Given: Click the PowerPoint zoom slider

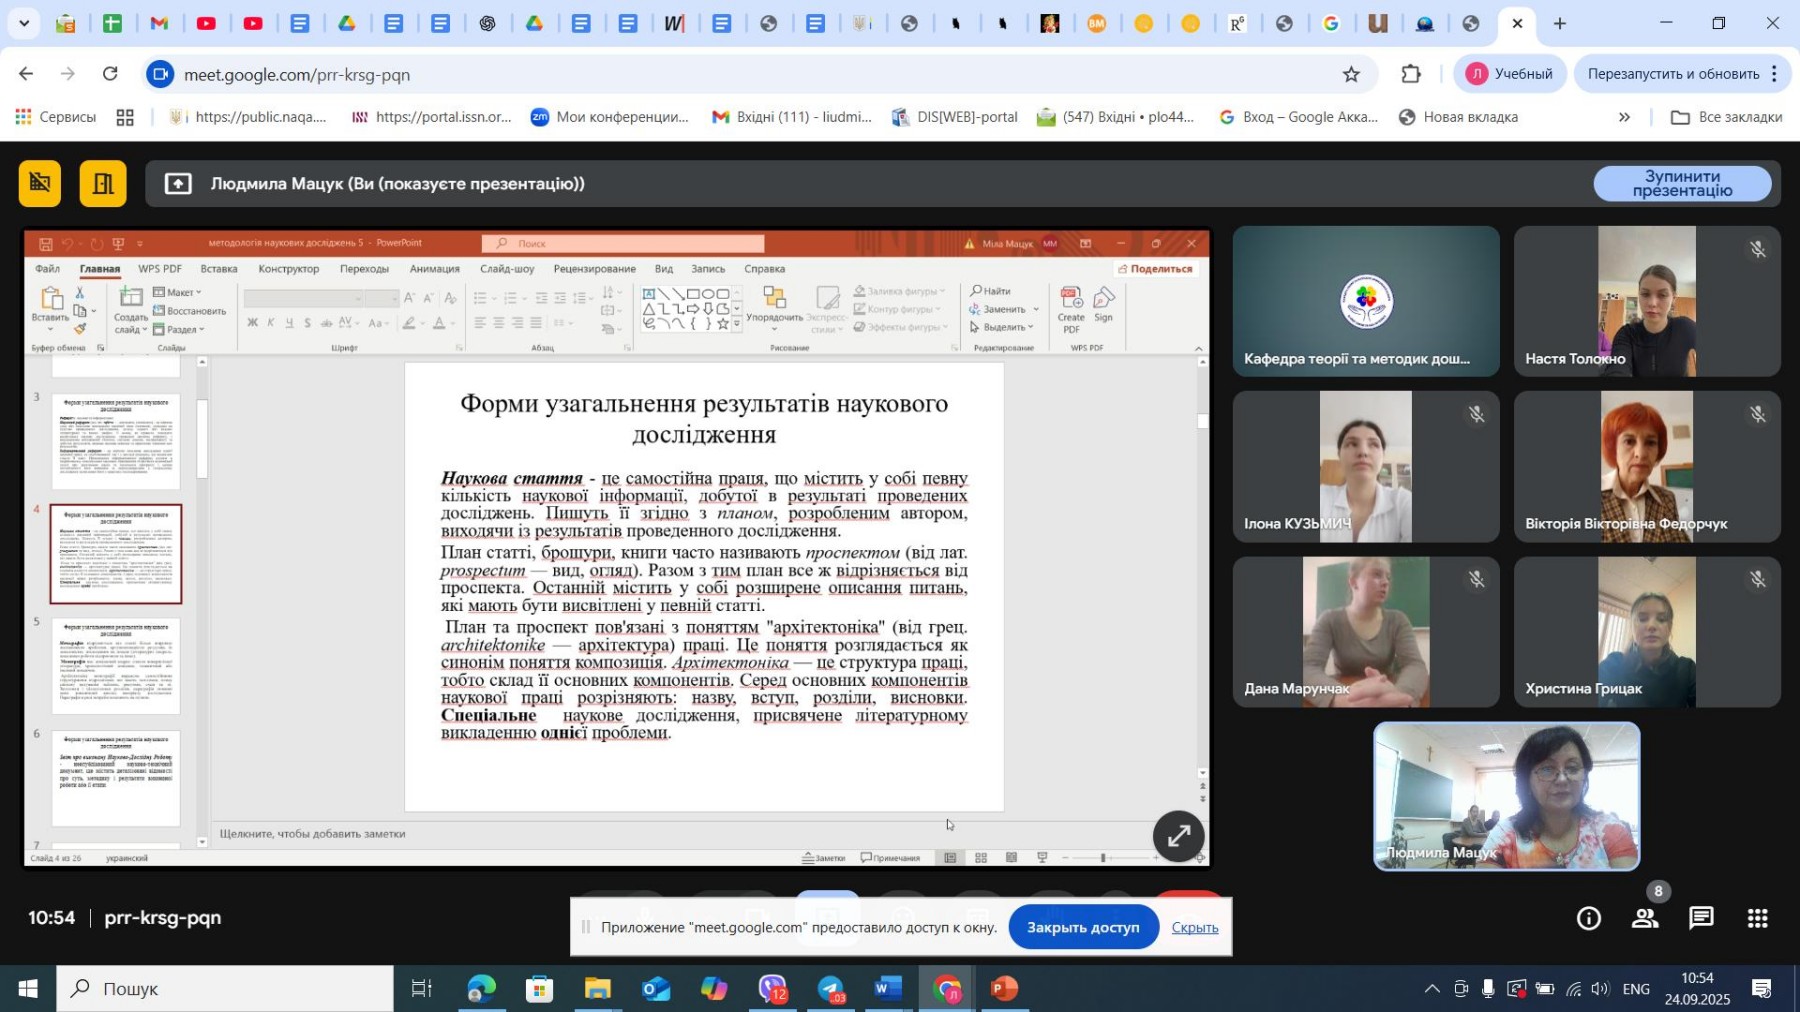Looking at the screenshot, I should pyautogui.click(x=1103, y=858).
